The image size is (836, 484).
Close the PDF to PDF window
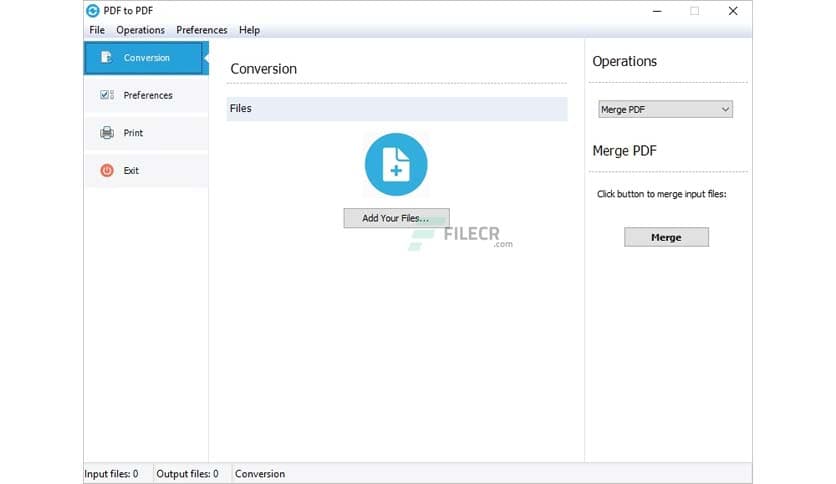click(x=733, y=11)
